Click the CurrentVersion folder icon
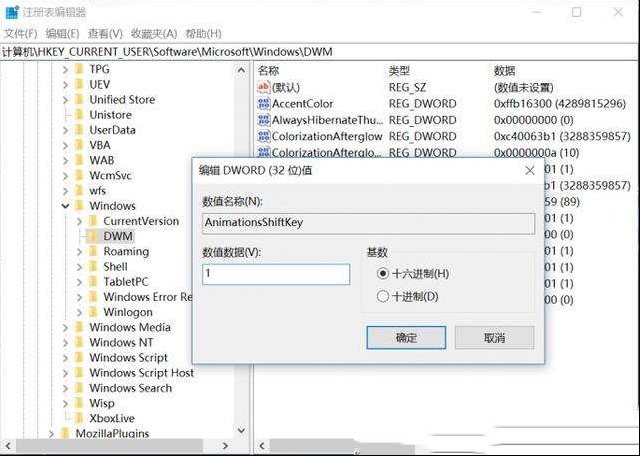640x456 pixels. coord(93,221)
